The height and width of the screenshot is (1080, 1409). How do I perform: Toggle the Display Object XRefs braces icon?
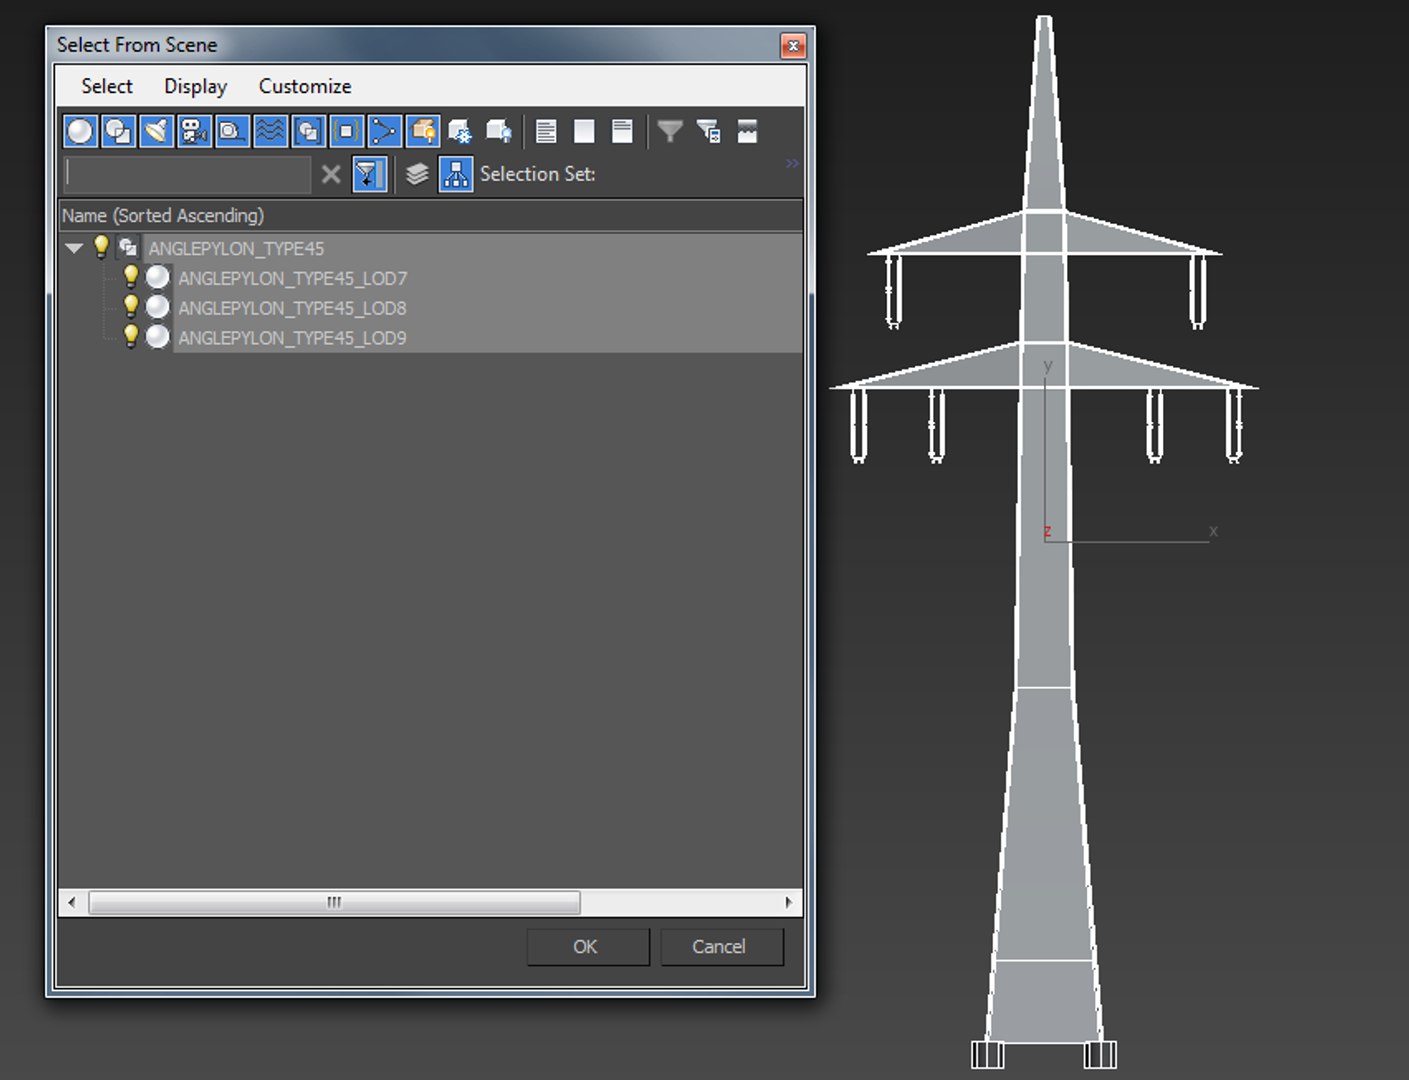(346, 131)
